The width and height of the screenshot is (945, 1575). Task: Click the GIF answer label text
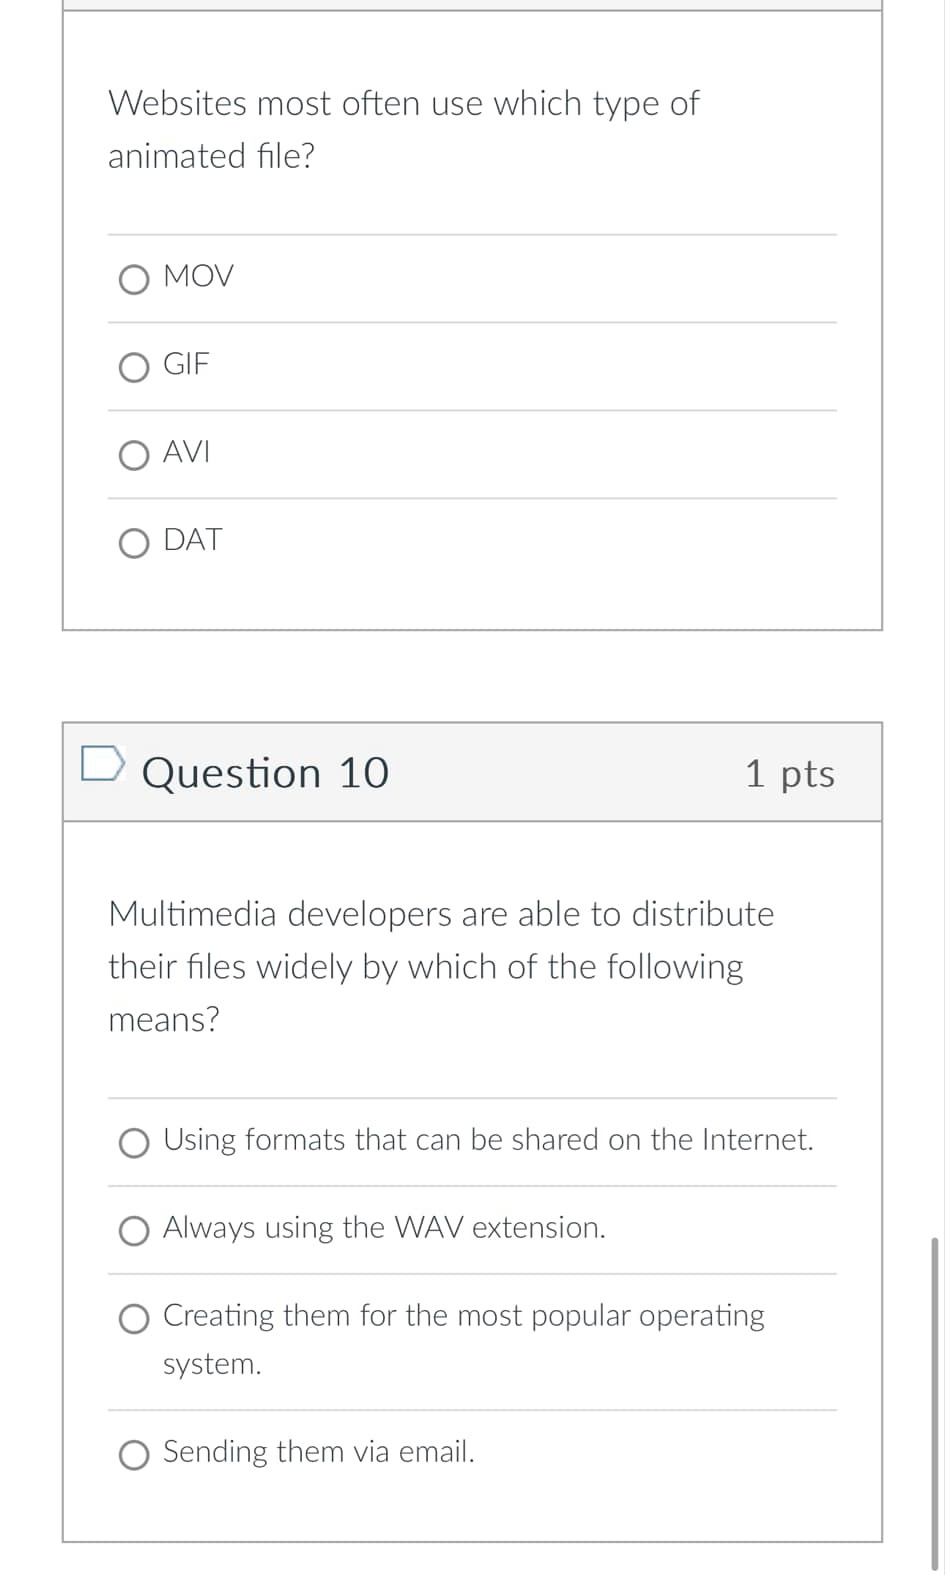186,364
